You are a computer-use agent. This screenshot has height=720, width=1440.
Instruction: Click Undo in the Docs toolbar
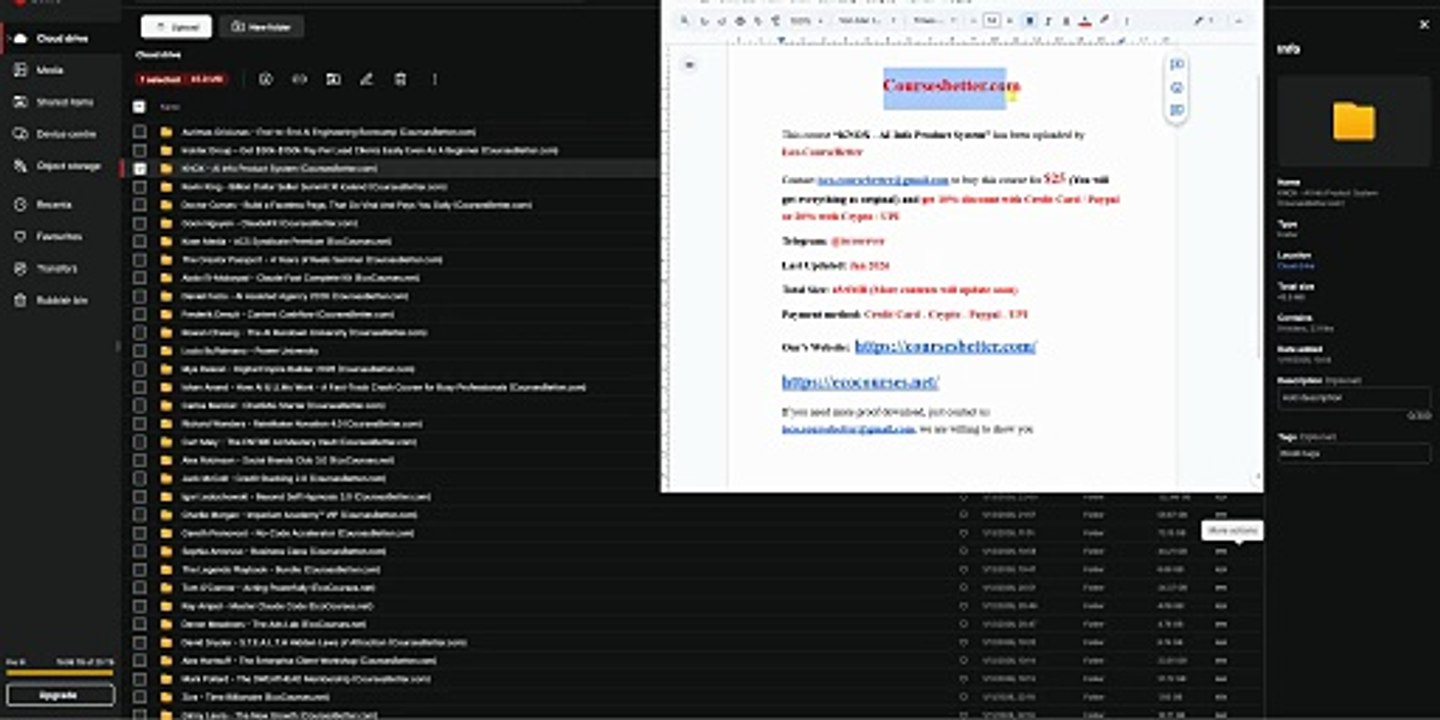(704, 20)
